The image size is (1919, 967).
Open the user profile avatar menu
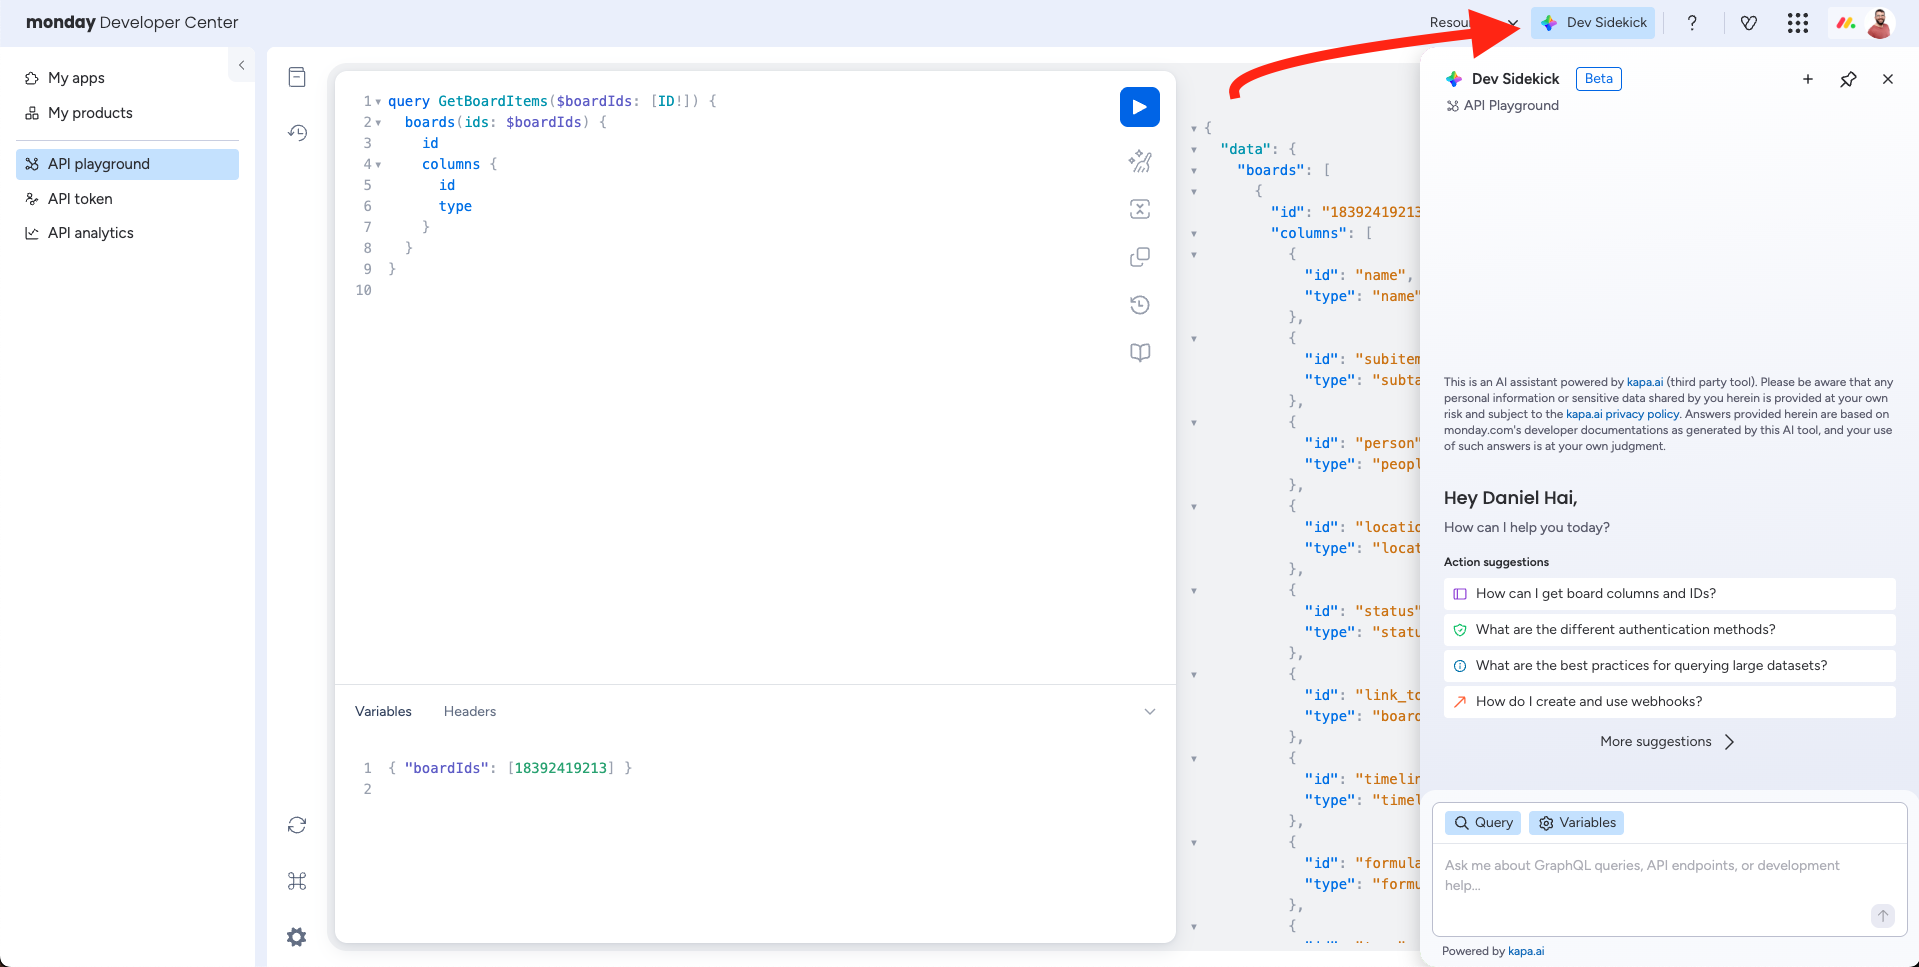pos(1880,23)
